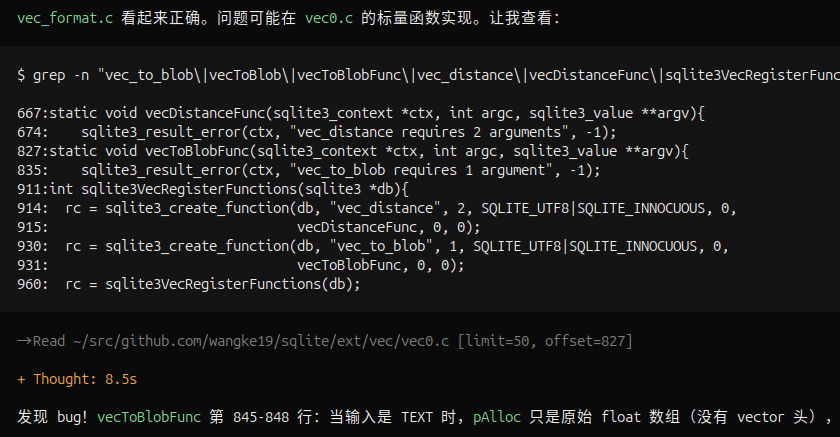Click the green pAlloc identifier

click(497, 417)
